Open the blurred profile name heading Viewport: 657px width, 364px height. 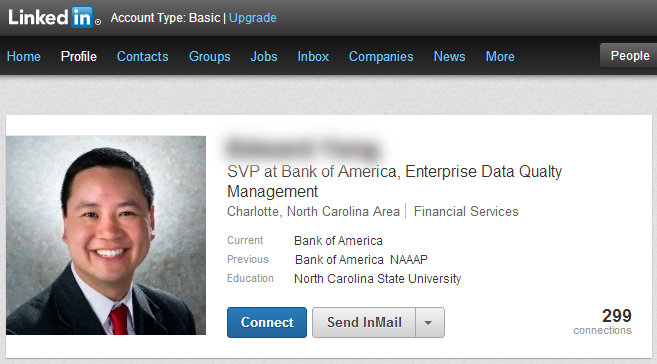point(303,148)
